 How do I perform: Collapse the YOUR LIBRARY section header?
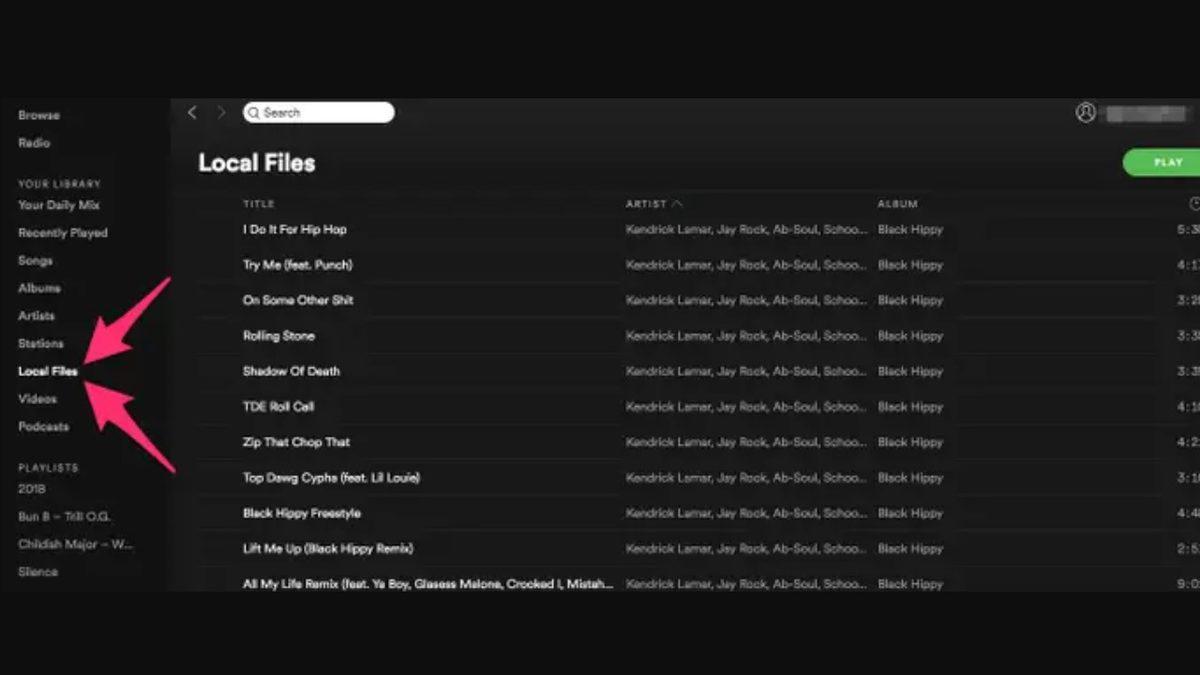pyautogui.click(x=58, y=184)
